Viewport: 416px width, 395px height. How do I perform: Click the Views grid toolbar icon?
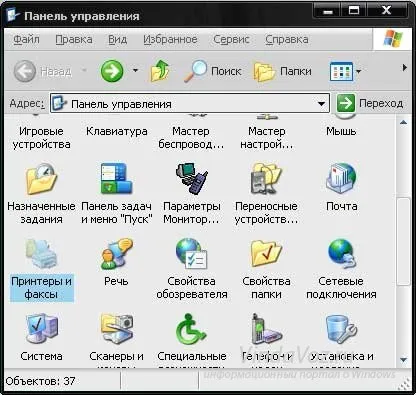coord(341,71)
